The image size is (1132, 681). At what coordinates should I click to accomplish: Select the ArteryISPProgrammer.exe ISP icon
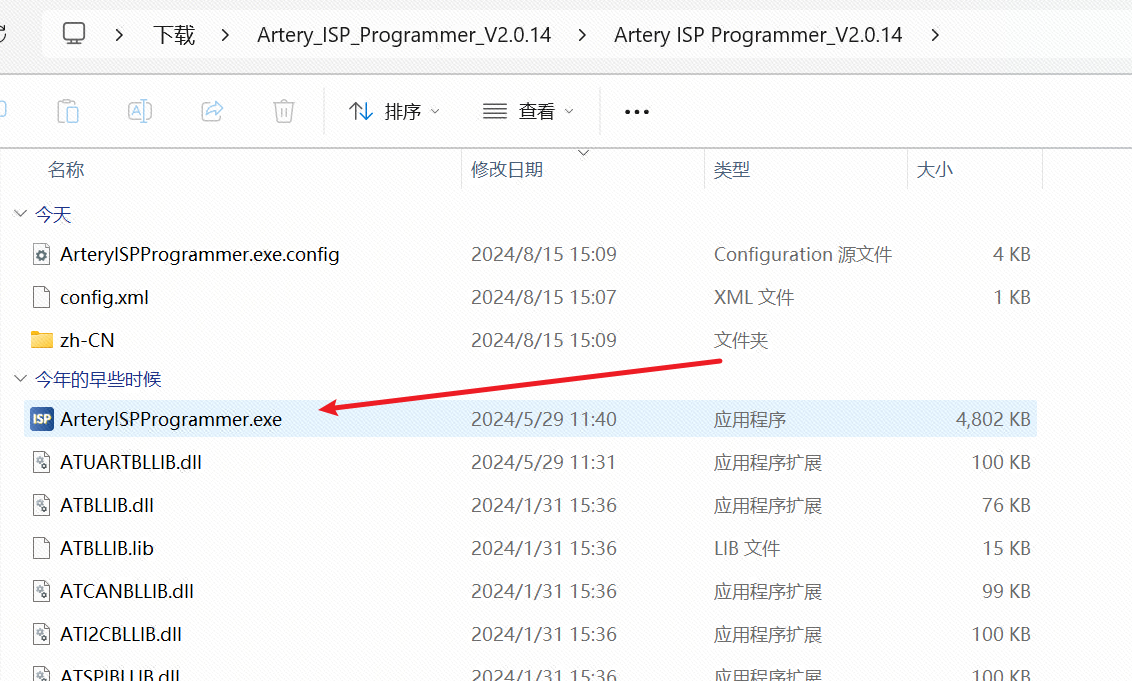pyautogui.click(x=42, y=419)
